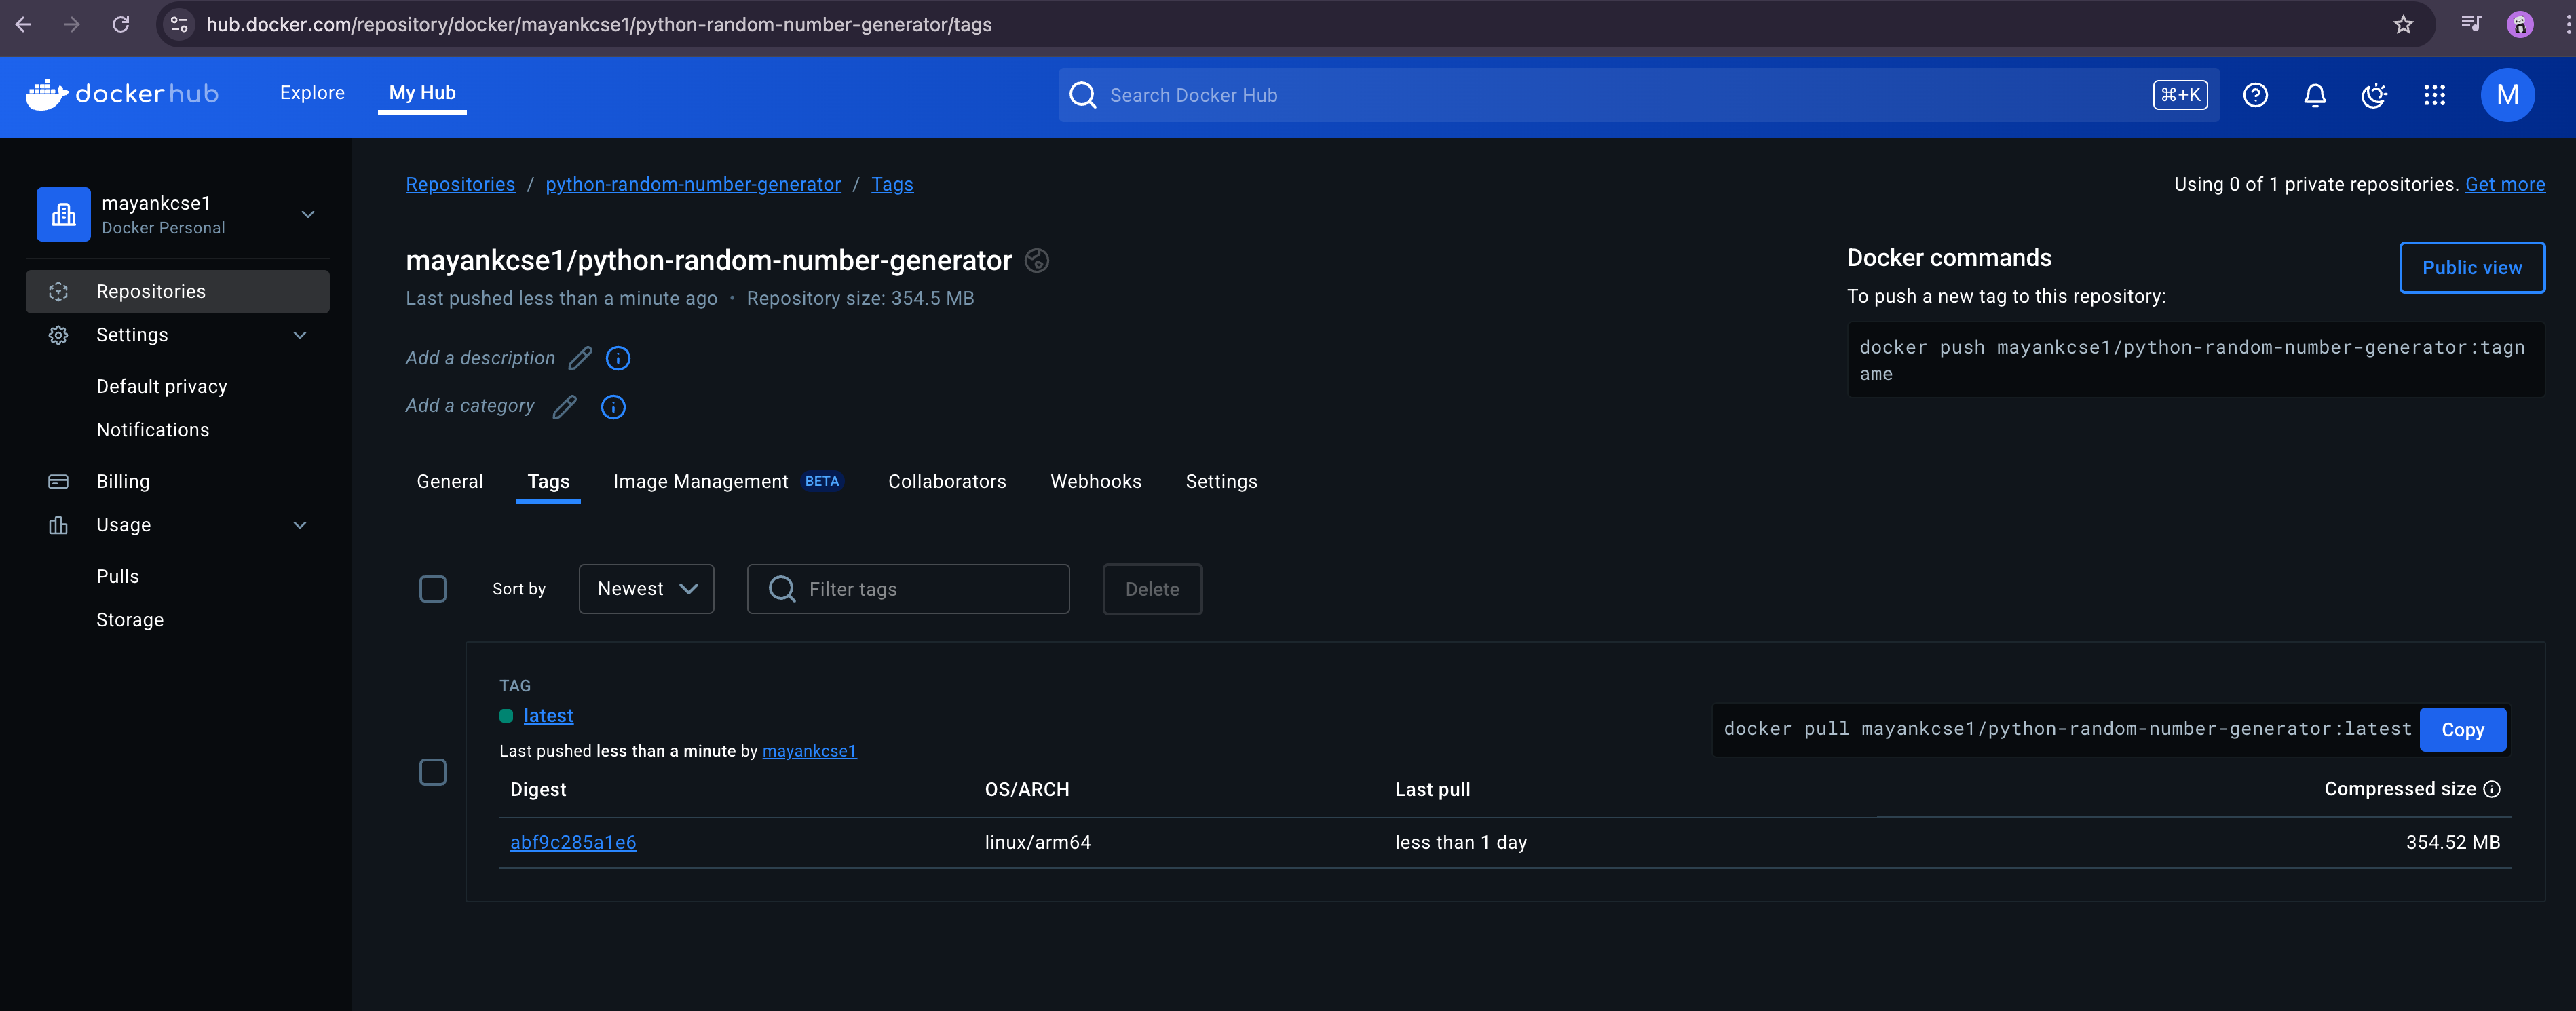Open the Collaborators tab
The image size is (2576, 1011).
pyautogui.click(x=947, y=482)
